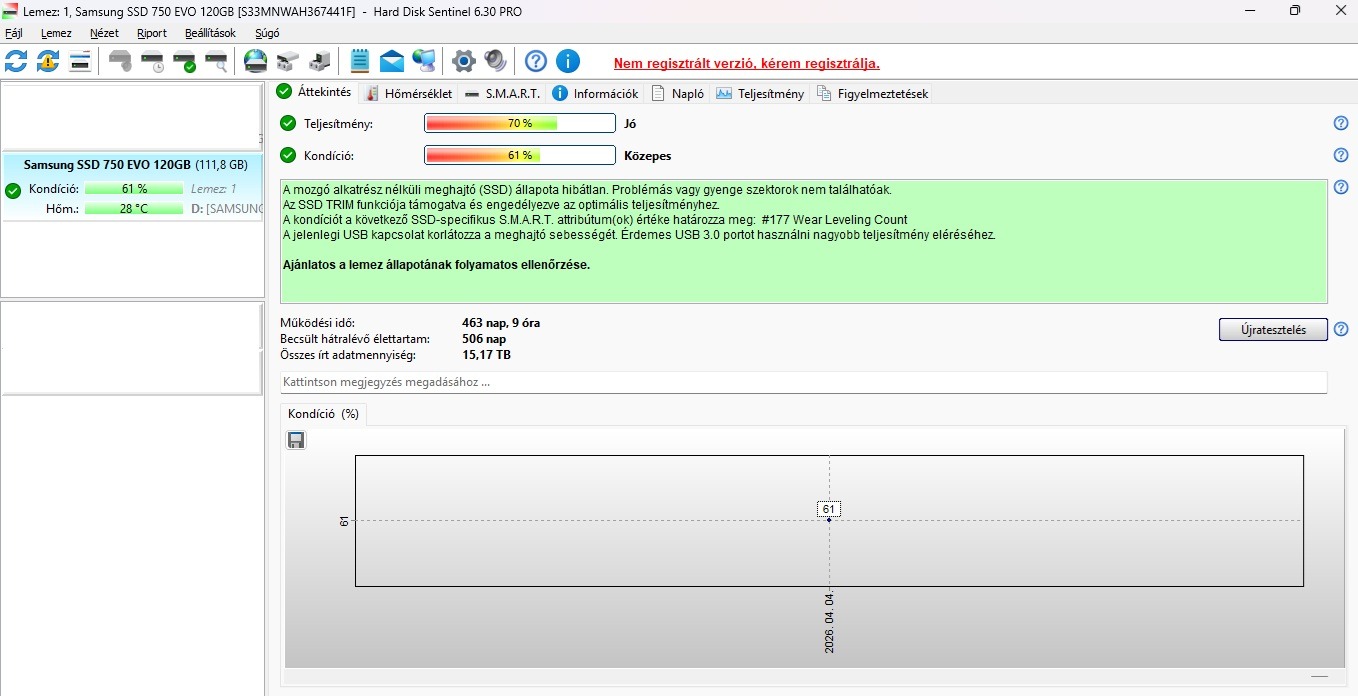
Task: Select the Kondíció (%) chart tab
Action: coord(323,413)
